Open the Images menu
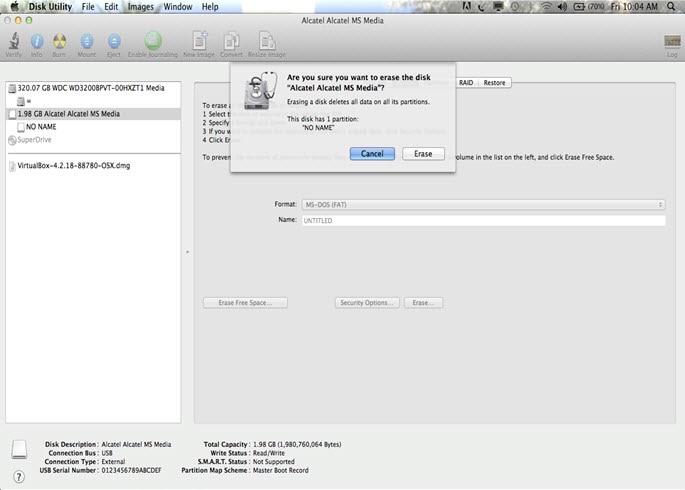This screenshot has width=685, height=490. [x=141, y=7]
